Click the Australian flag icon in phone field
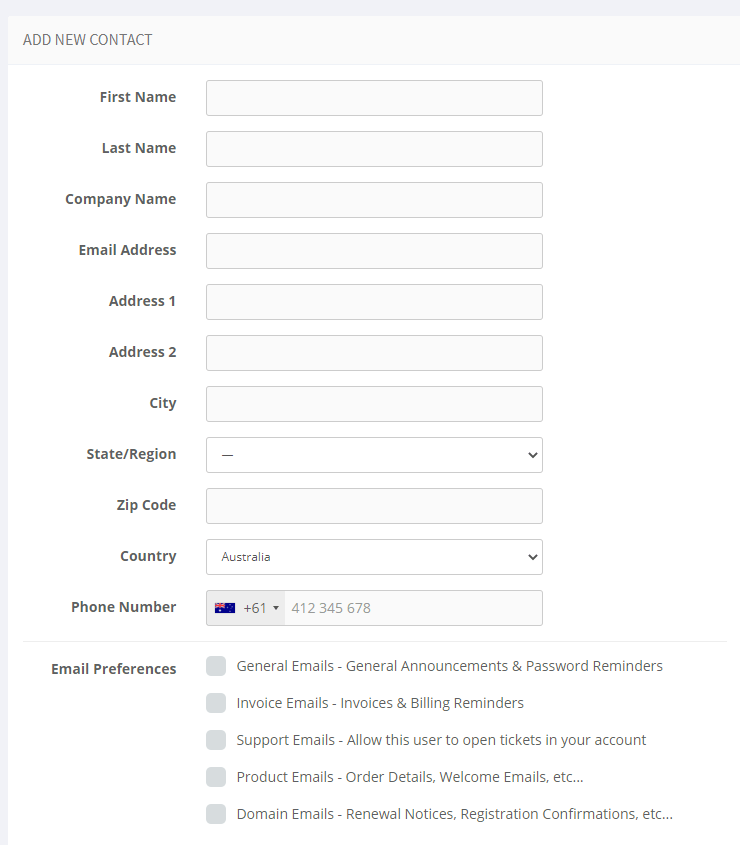The height and width of the screenshot is (845, 740). click(224, 607)
